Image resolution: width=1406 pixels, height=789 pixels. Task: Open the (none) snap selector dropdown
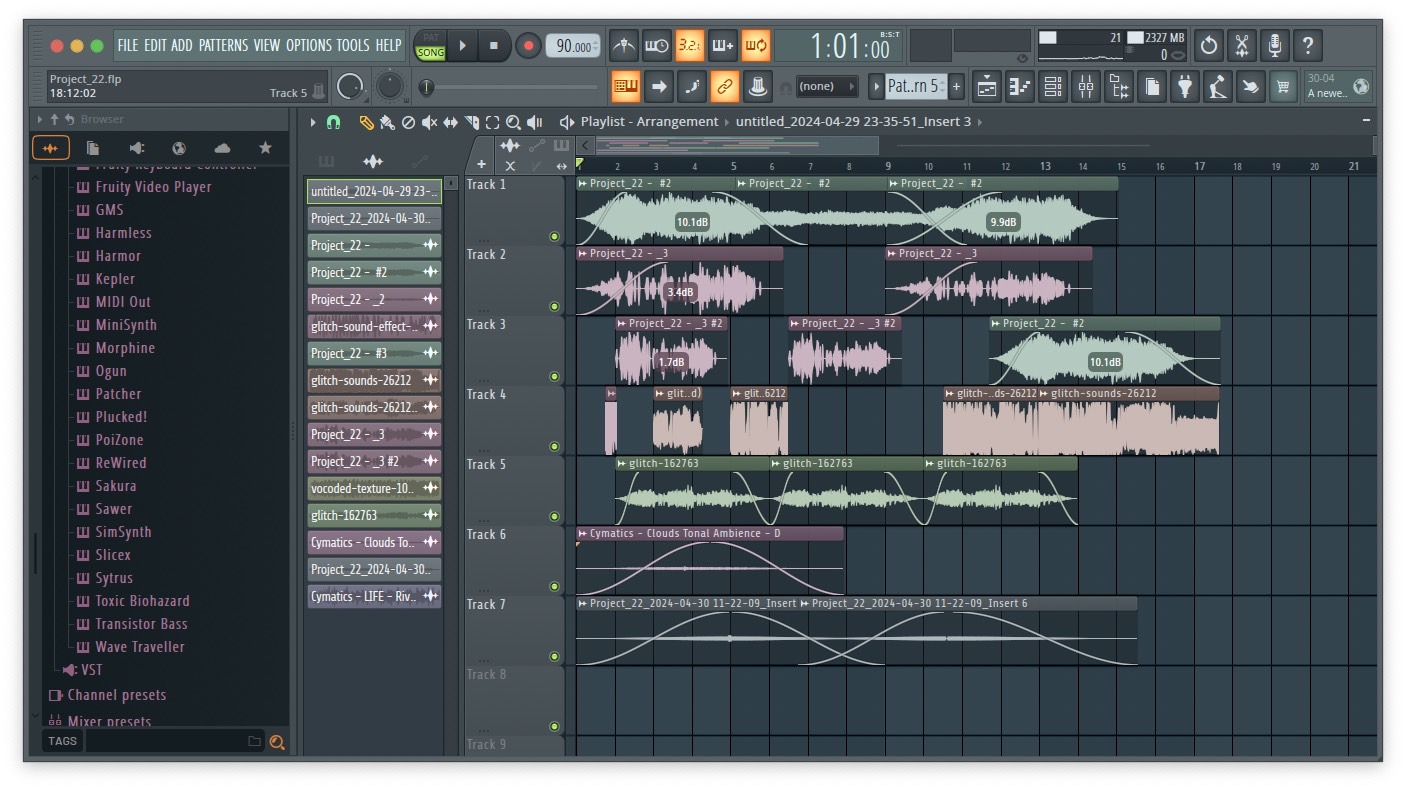(826, 87)
